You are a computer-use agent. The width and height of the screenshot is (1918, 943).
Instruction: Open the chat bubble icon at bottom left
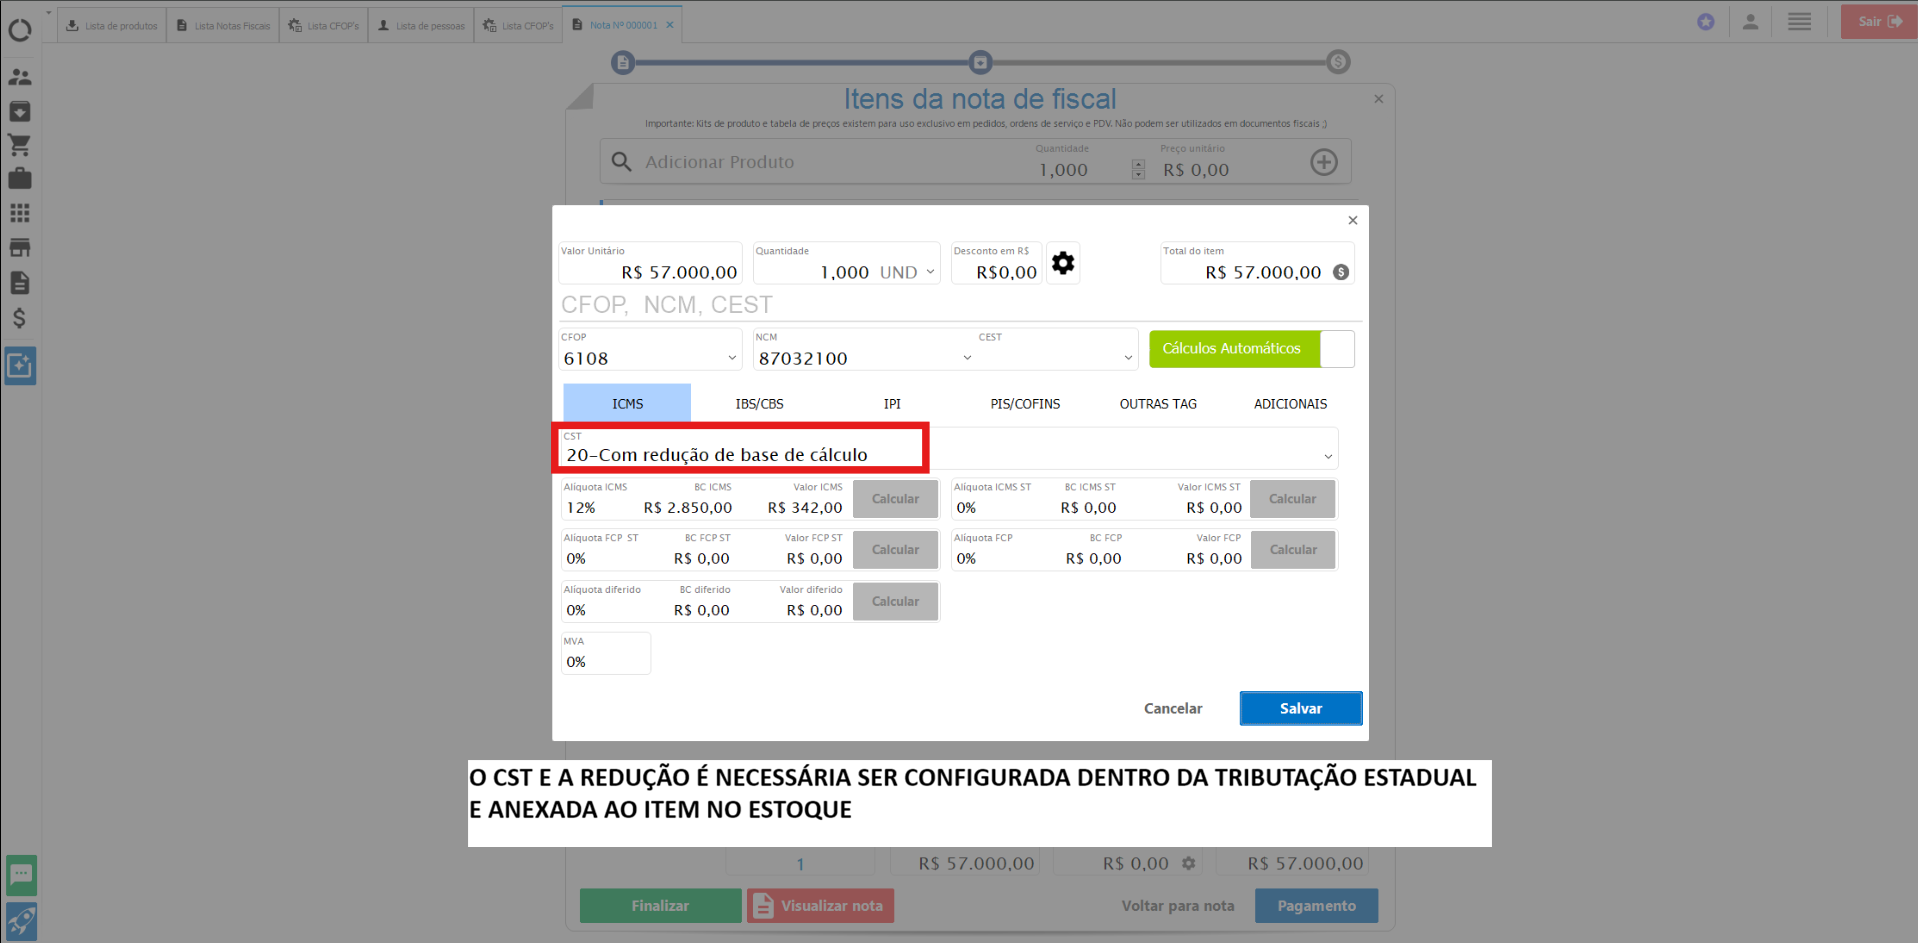(21, 875)
